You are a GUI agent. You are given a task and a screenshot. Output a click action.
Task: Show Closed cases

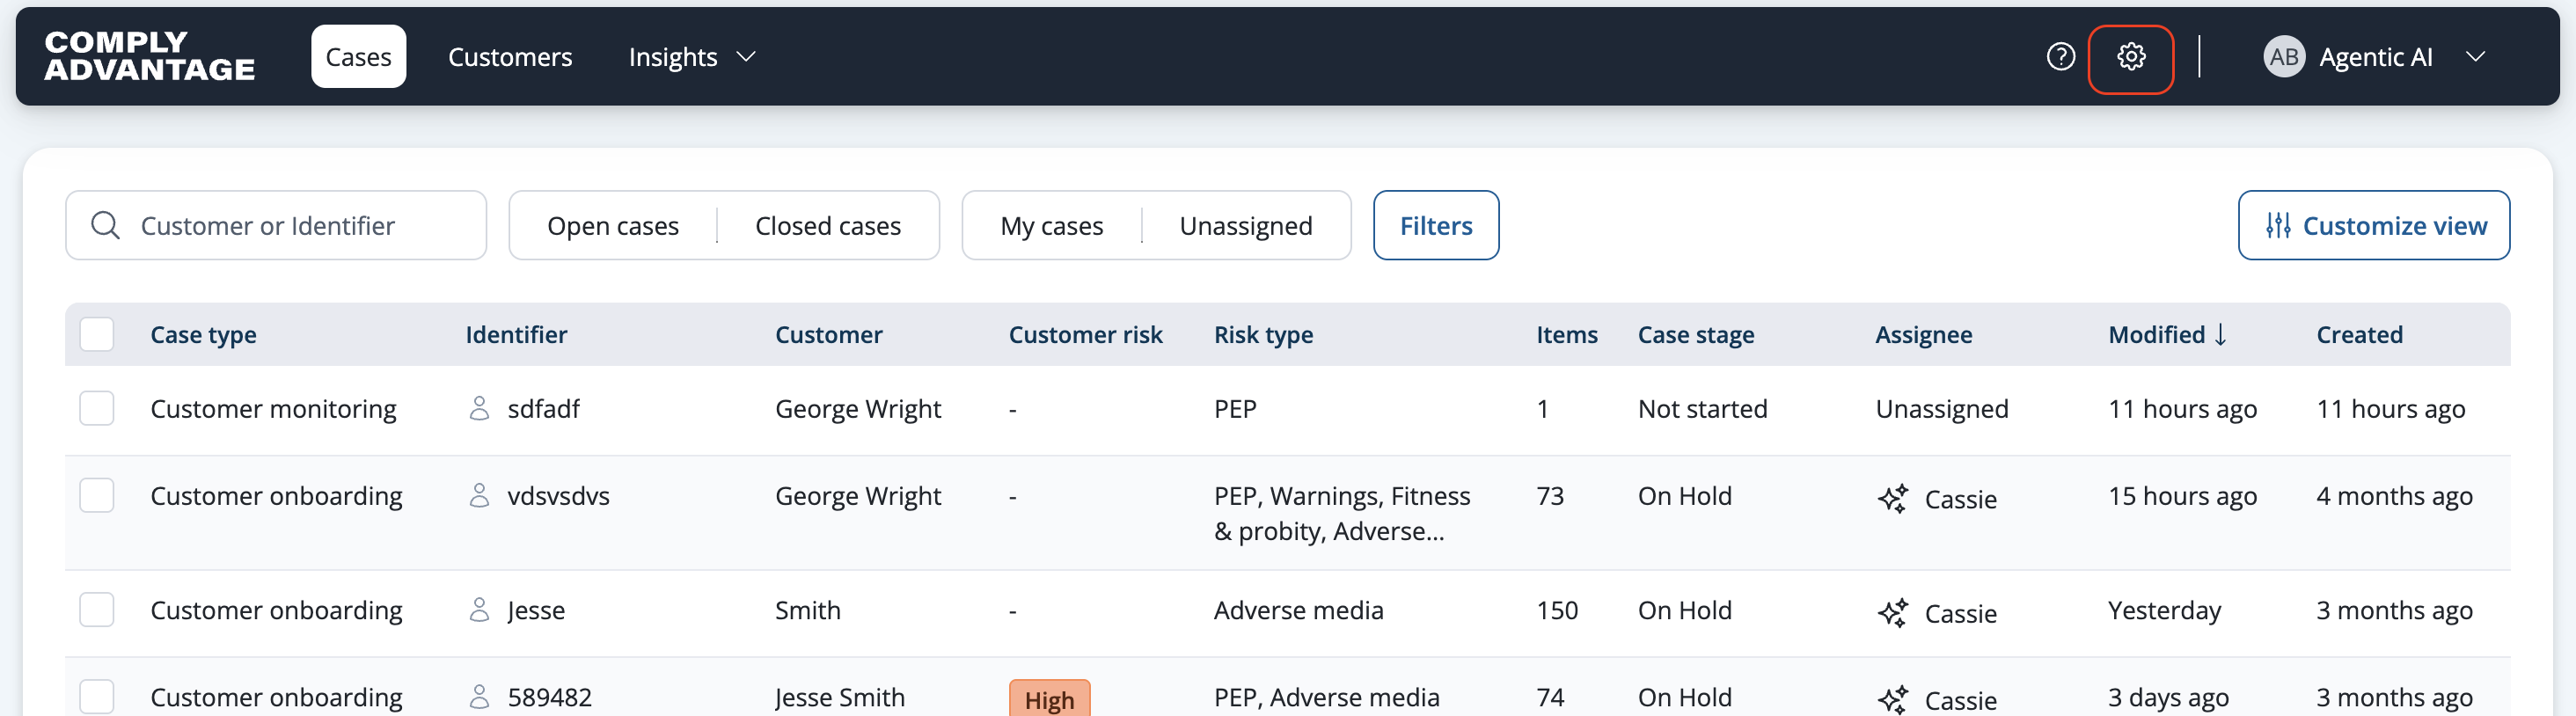pyautogui.click(x=828, y=226)
